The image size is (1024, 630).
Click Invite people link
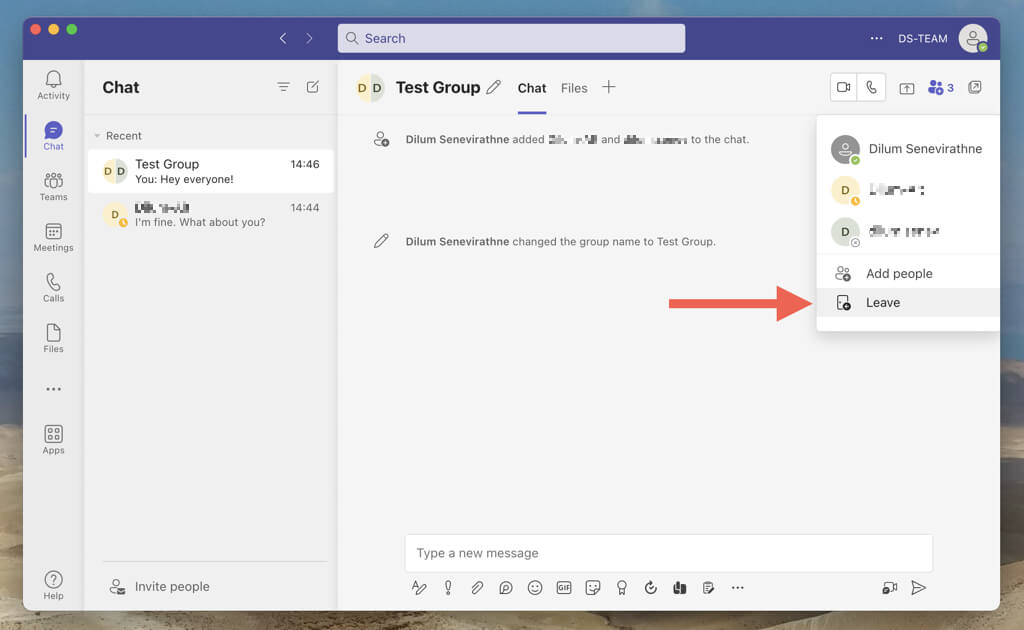click(x=172, y=586)
